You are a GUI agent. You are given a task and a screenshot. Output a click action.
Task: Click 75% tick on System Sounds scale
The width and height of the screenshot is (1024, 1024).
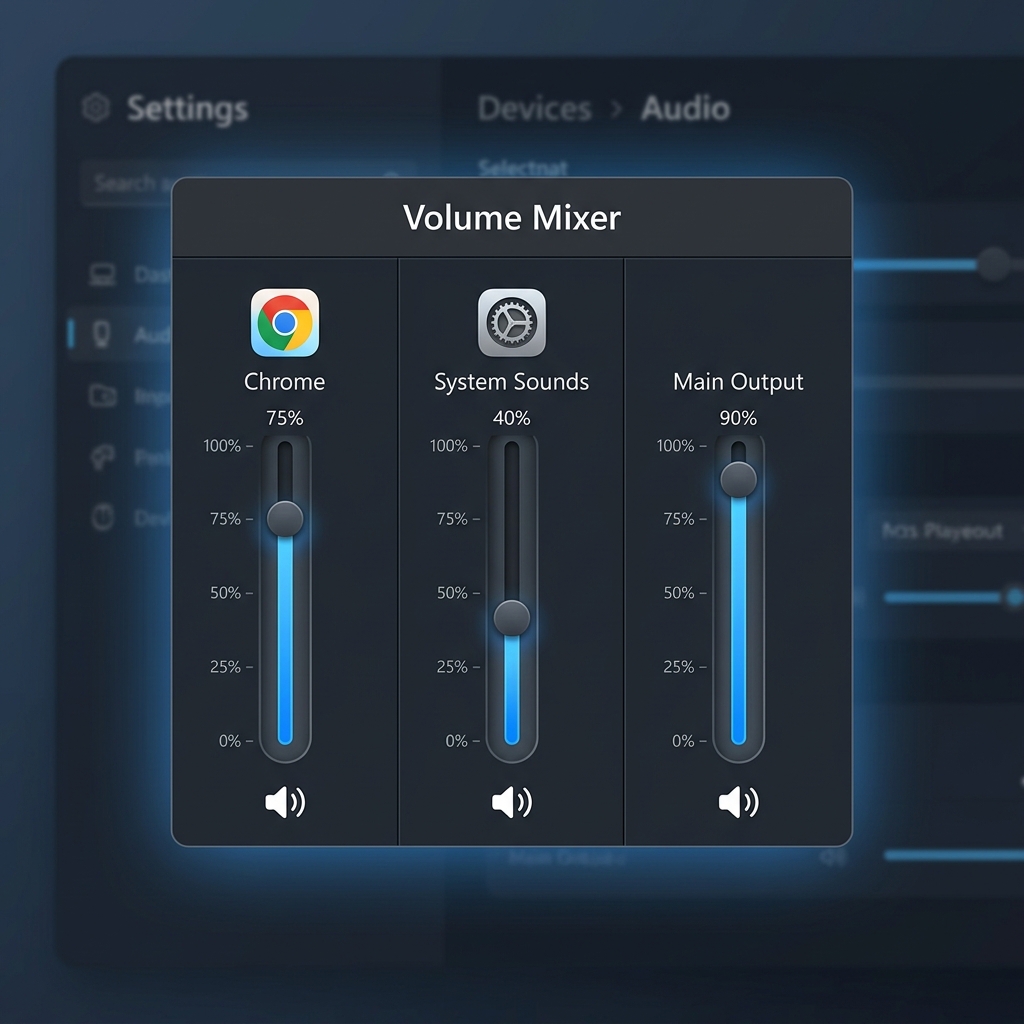pos(458,519)
